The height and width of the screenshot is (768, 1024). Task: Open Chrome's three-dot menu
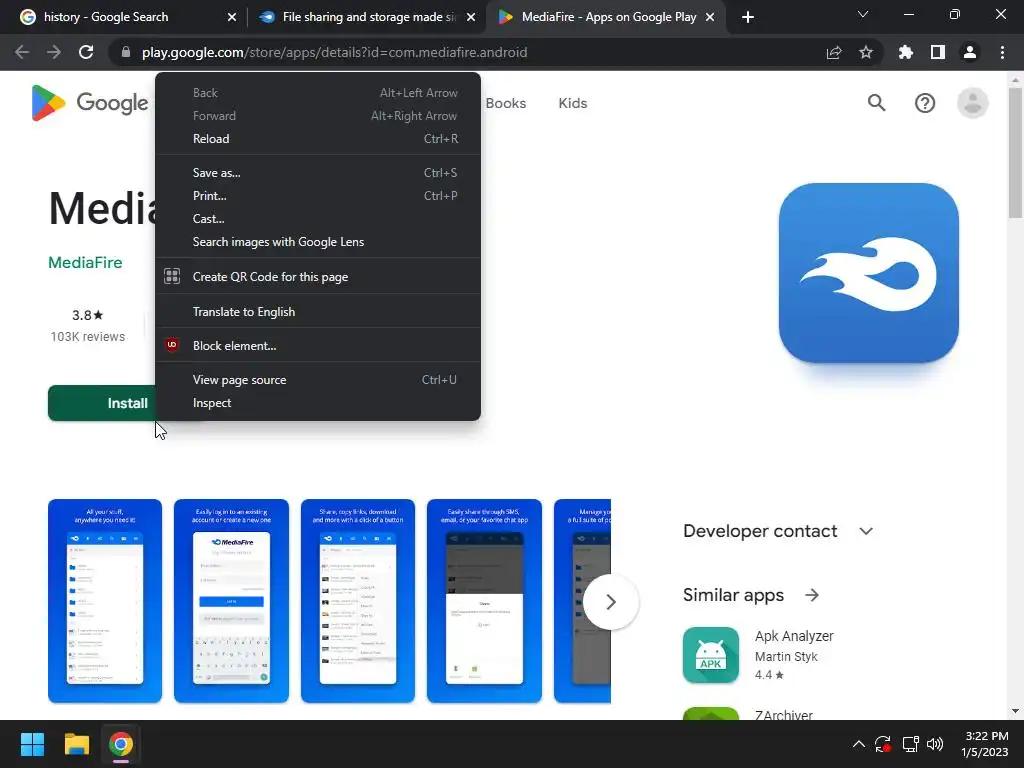tap(1002, 52)
